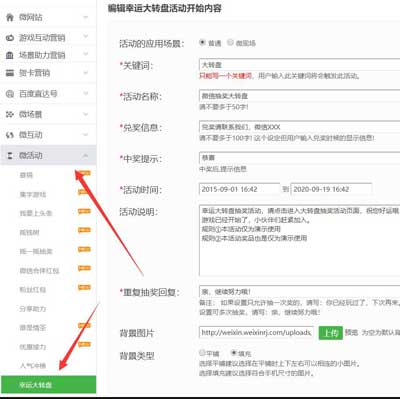This screenshot has height=399, width=400.
Task: Open the 分享助力 submenu item
Action: click(33, 309)
